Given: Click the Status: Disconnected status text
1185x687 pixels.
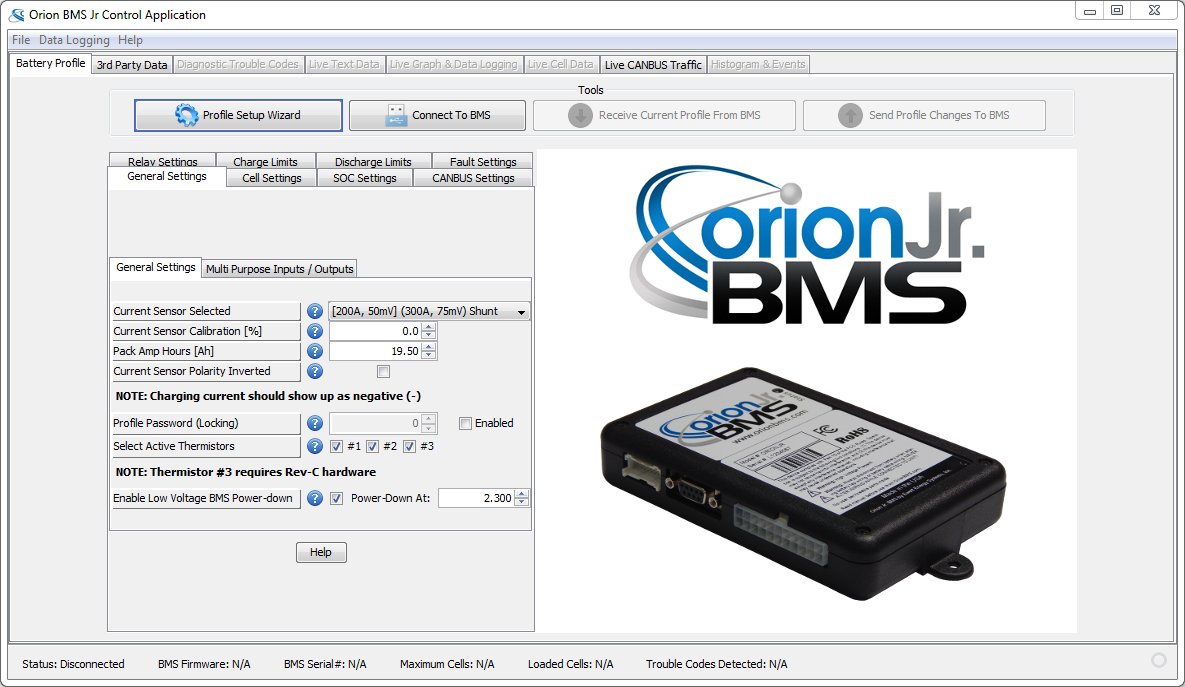Looking at the screenshot, I should [x=73, y=664].
